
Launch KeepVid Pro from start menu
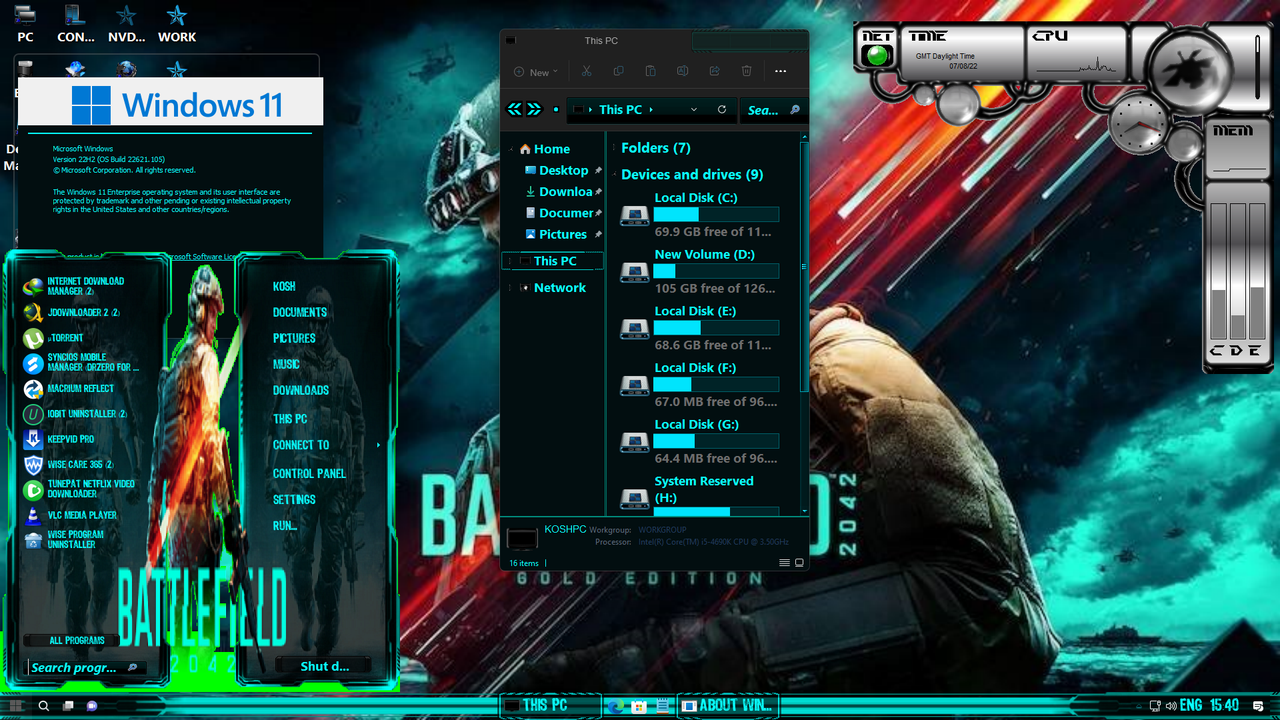58,439
